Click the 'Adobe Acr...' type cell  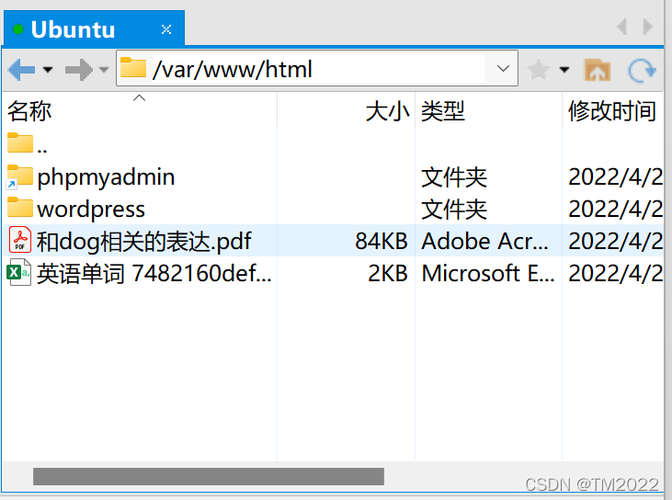[485, 241]
